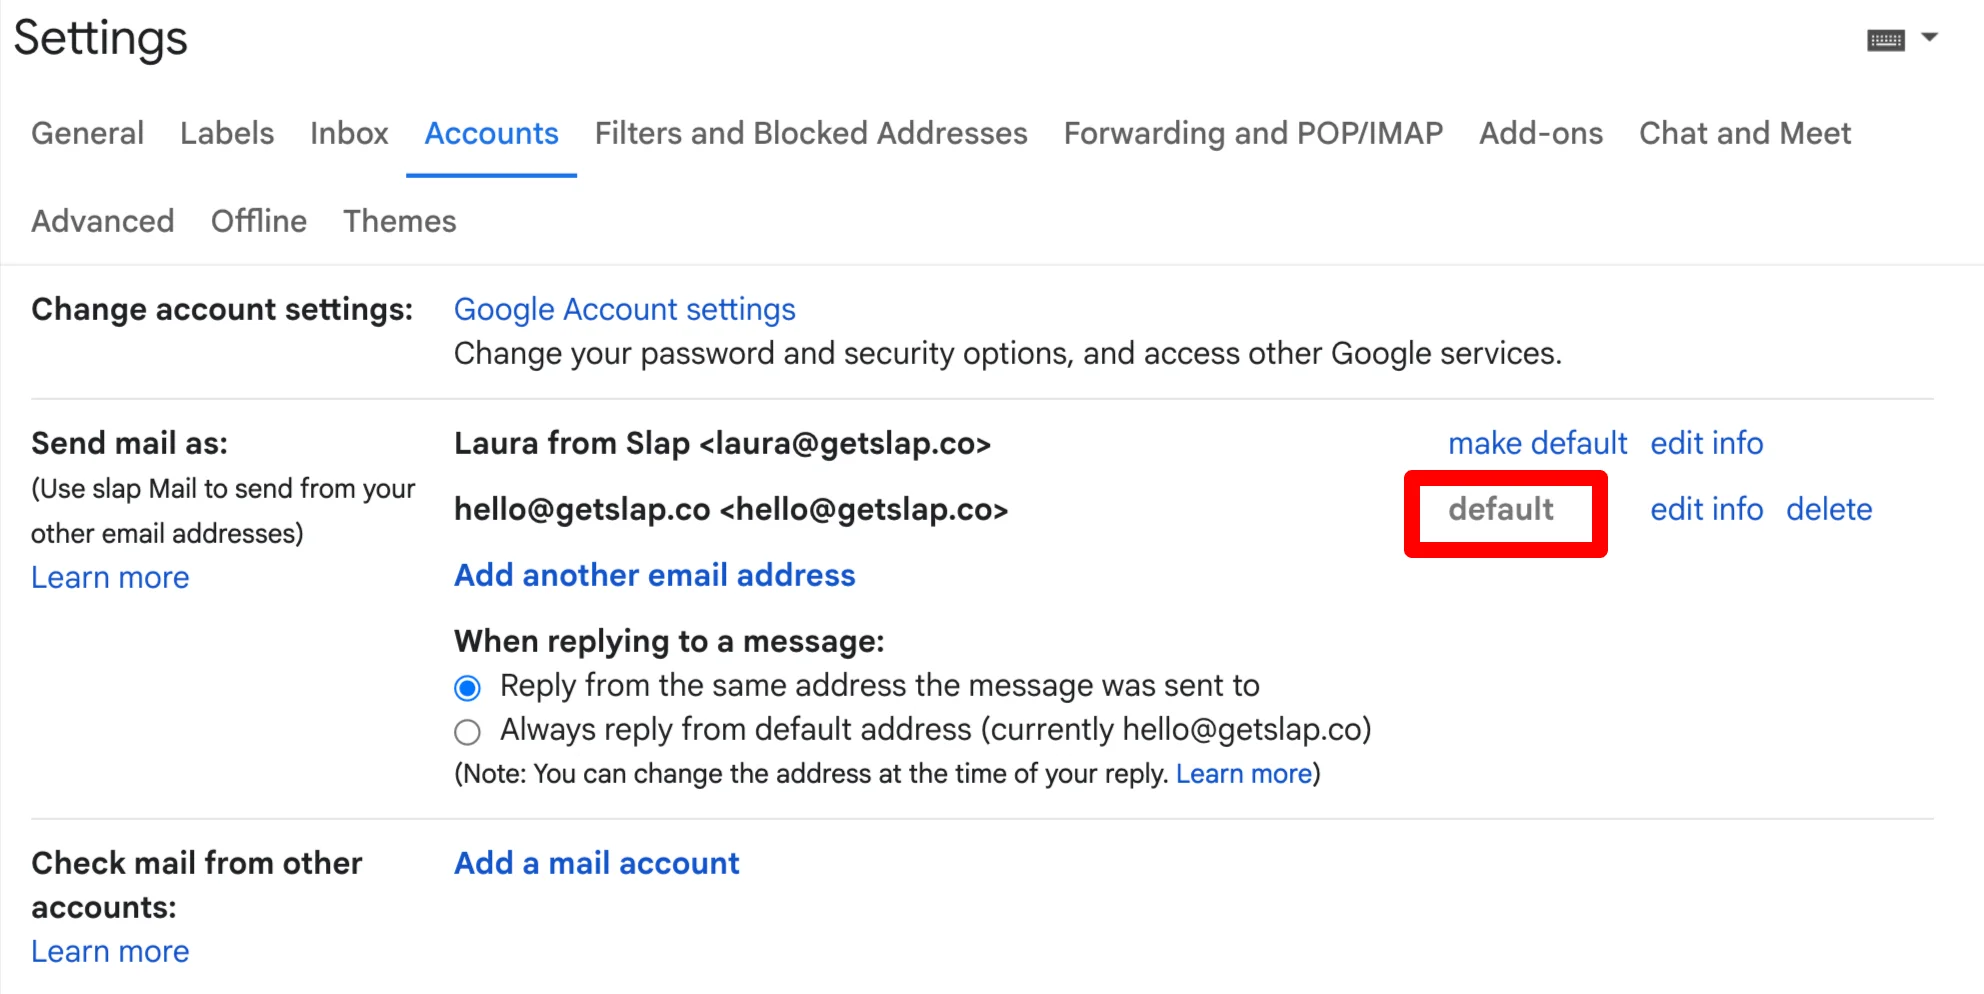Image resolution: width=1984 pixels, height=994 pixels.
Task: Make laura@getslap.co the default address
Action: [x=1537, y=443]
